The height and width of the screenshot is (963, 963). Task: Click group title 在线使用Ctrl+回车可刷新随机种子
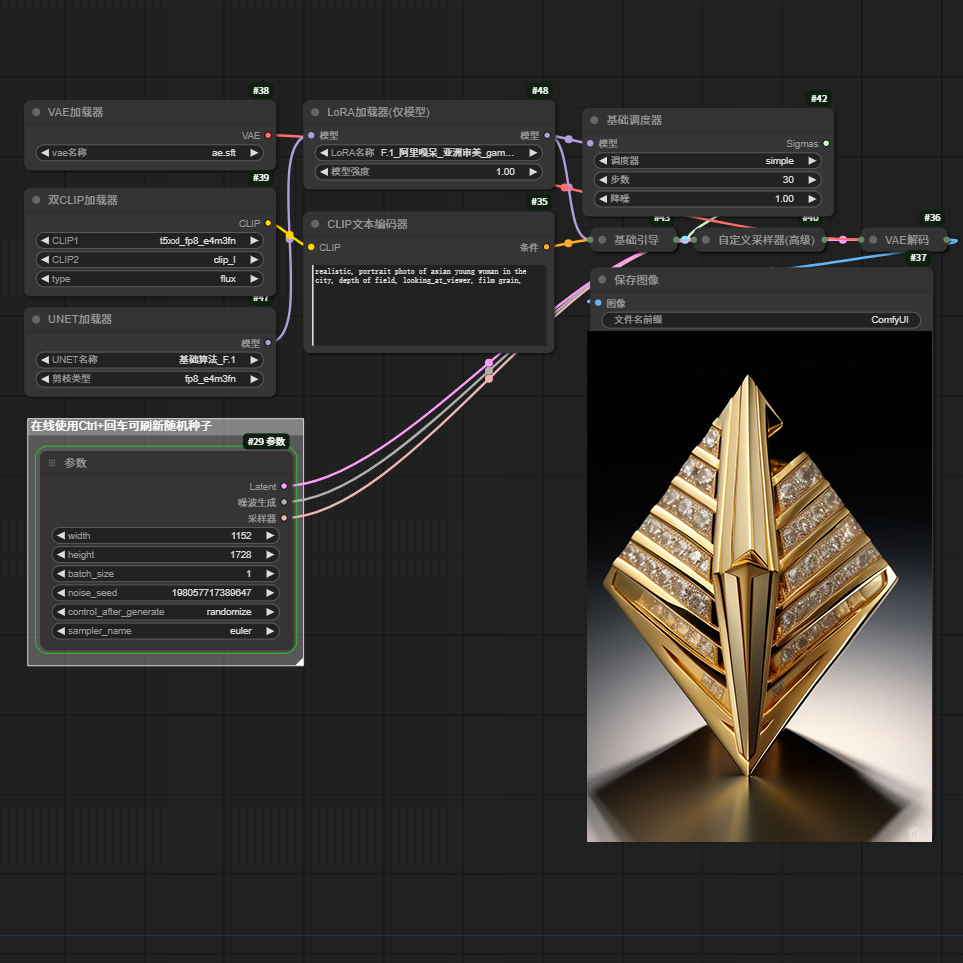tap(121, 426)
